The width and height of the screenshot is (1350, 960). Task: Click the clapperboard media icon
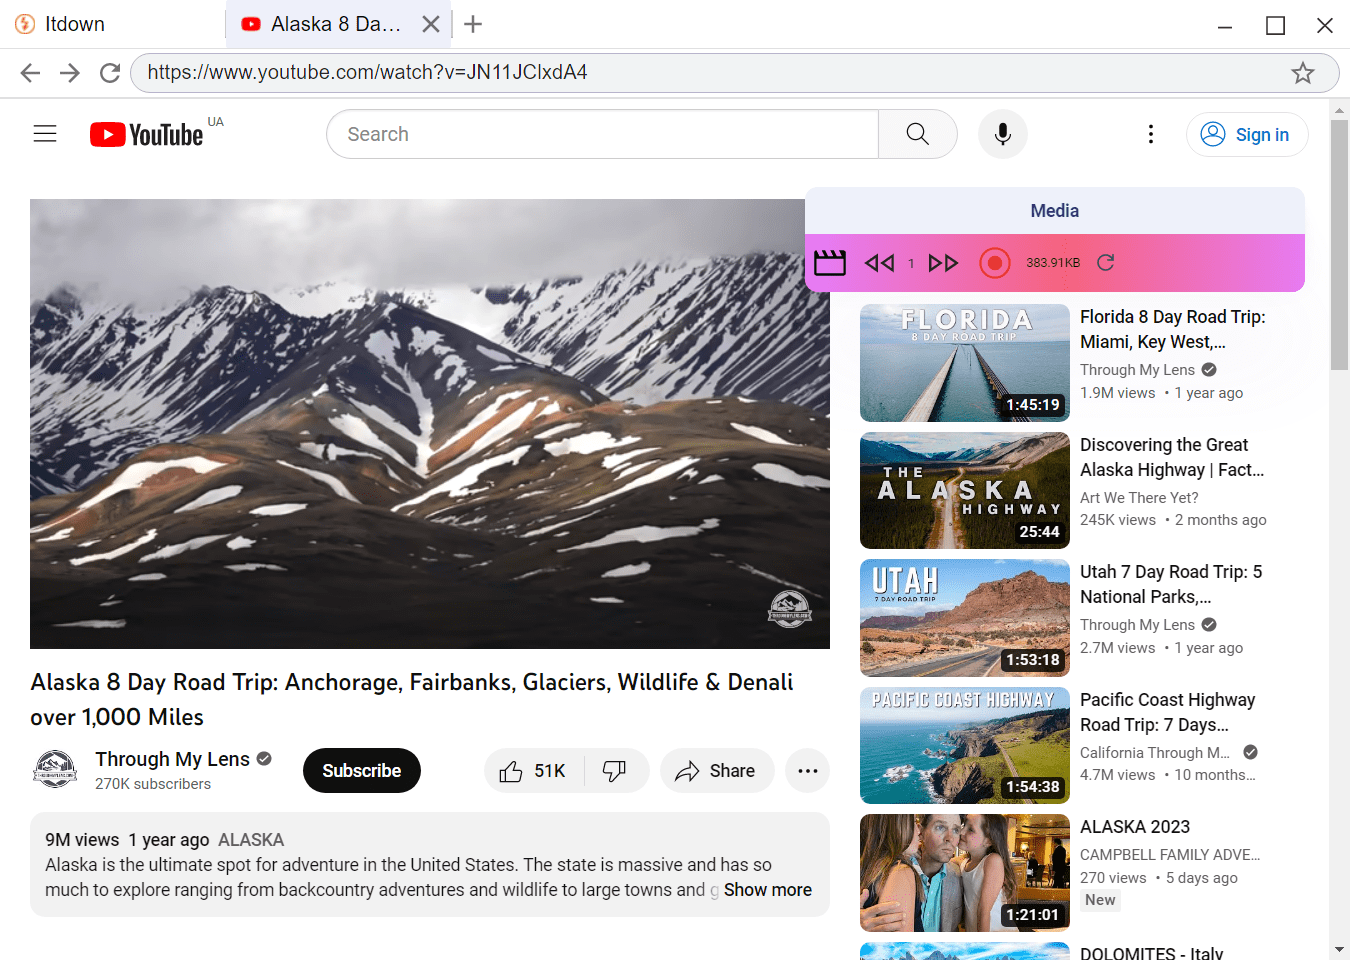tap(830, 263)
